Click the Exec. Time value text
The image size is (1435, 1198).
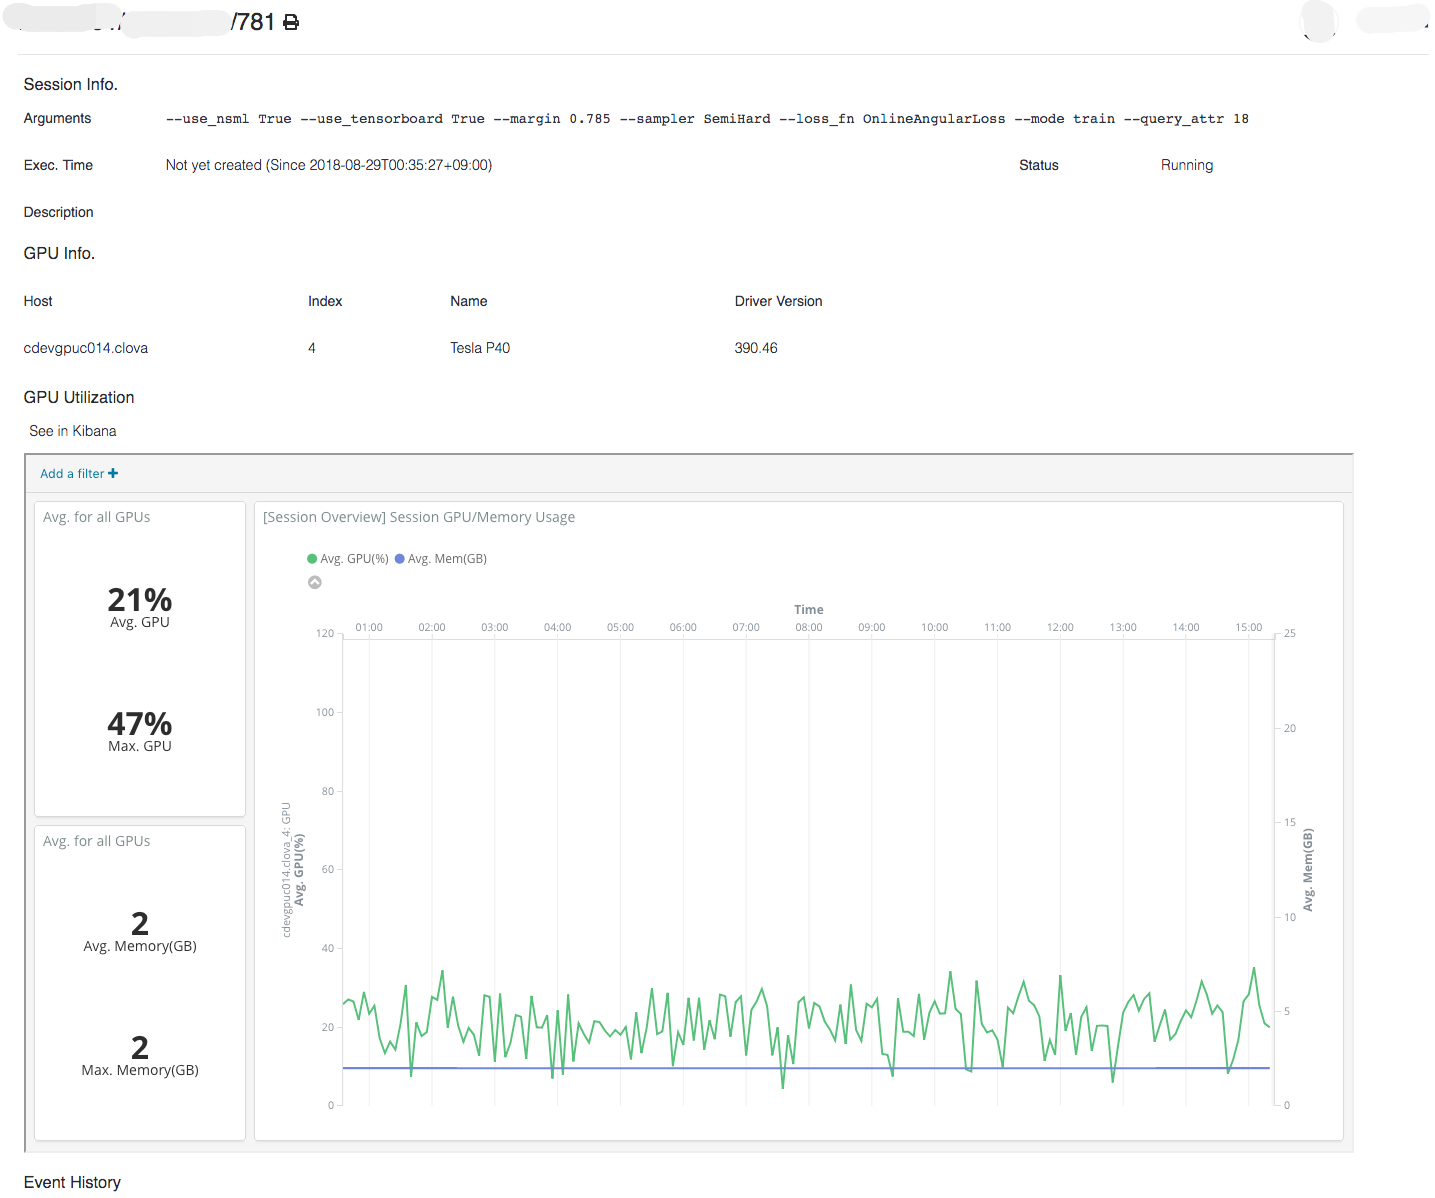[329, 165]
